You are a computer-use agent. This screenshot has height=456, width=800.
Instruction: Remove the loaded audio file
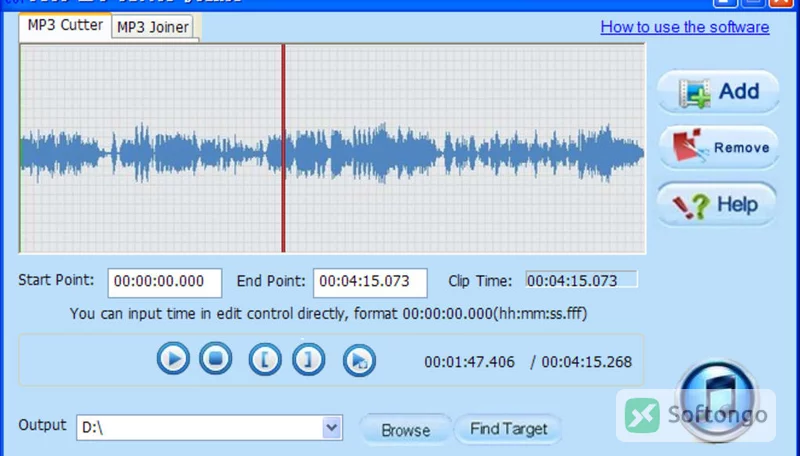click(718, 147)
